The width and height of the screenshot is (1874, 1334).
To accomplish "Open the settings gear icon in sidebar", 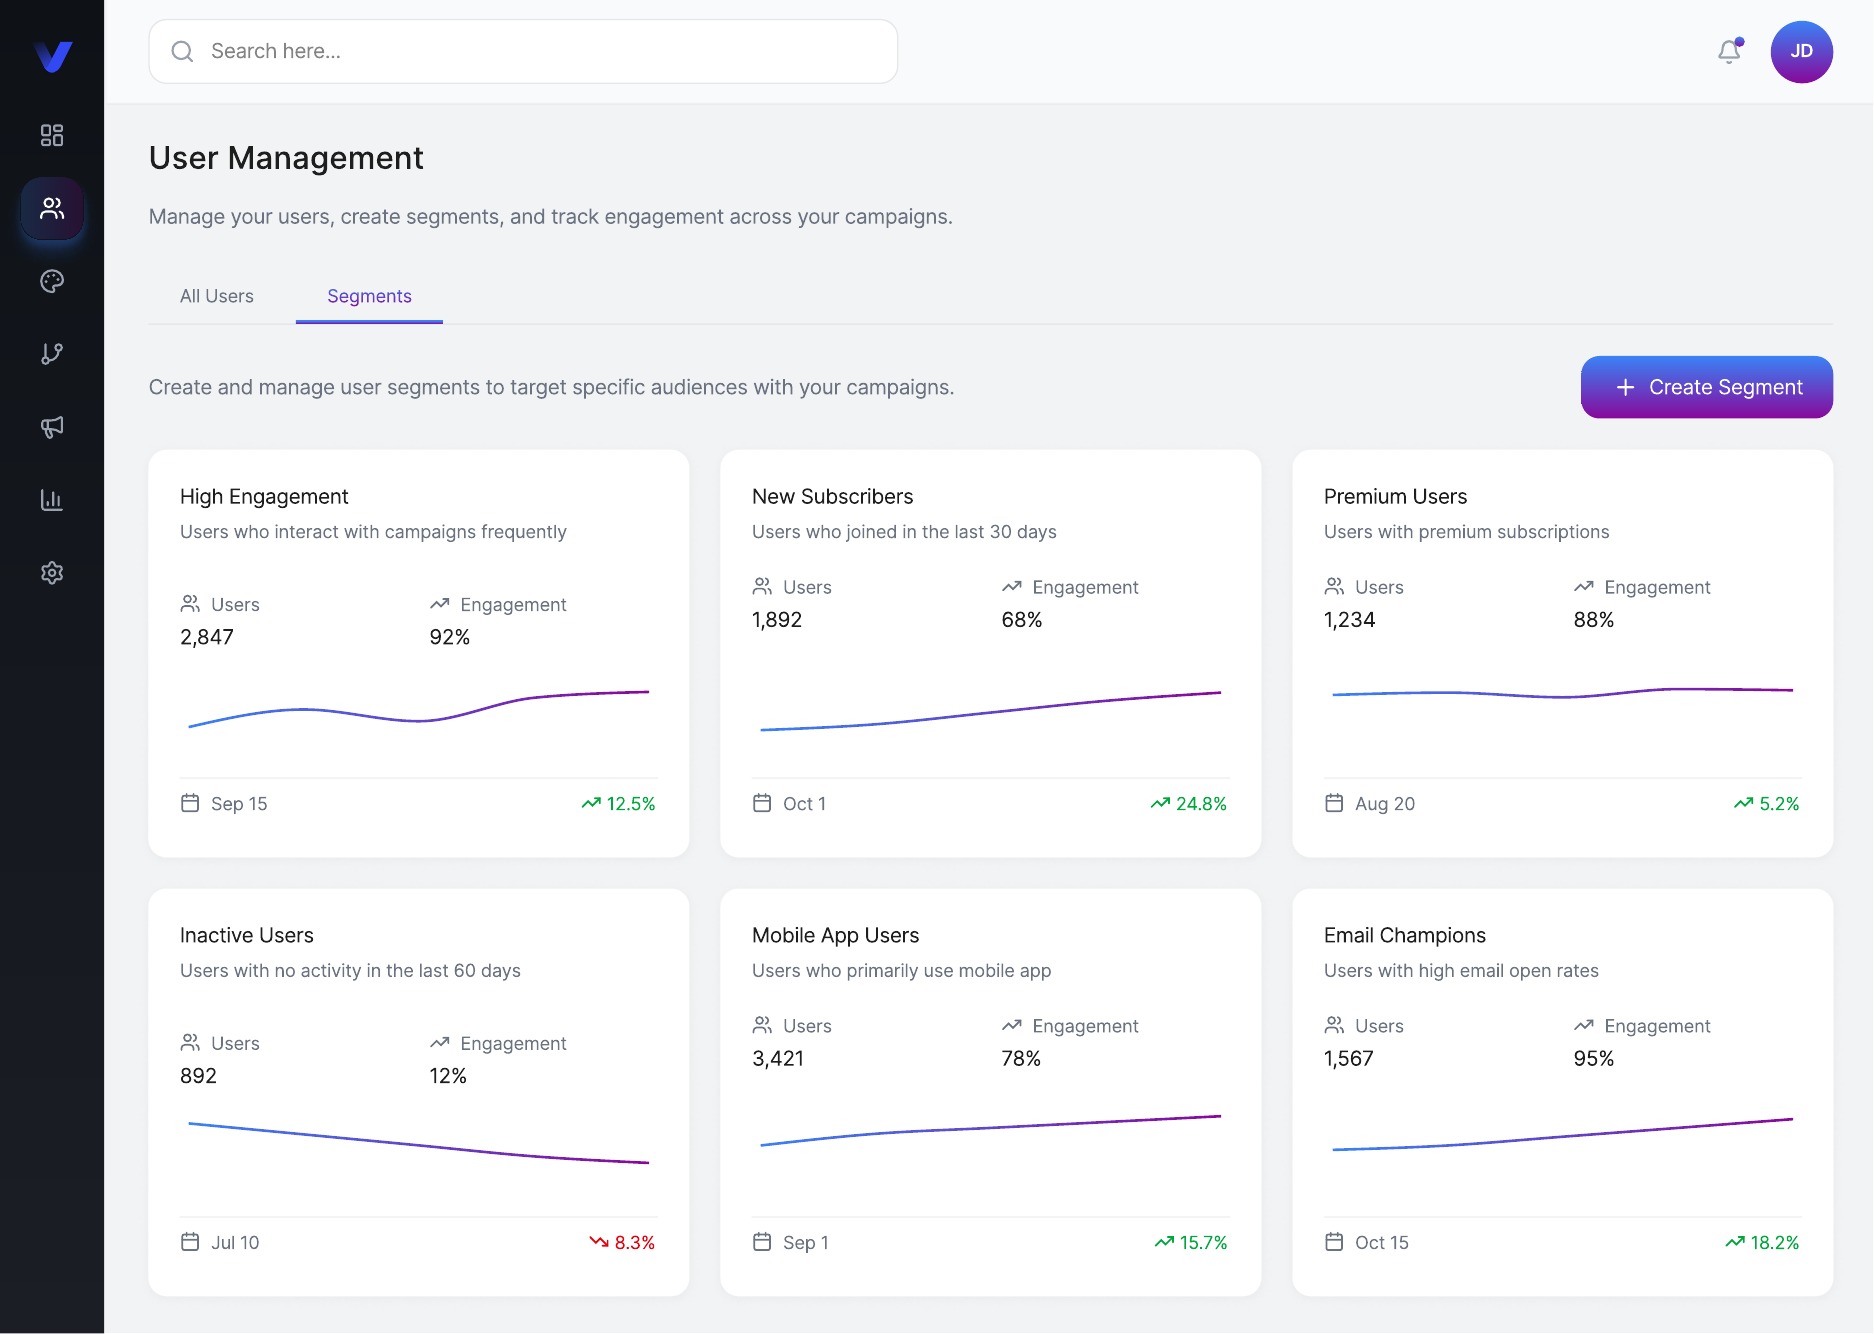I will pos(52,573).
